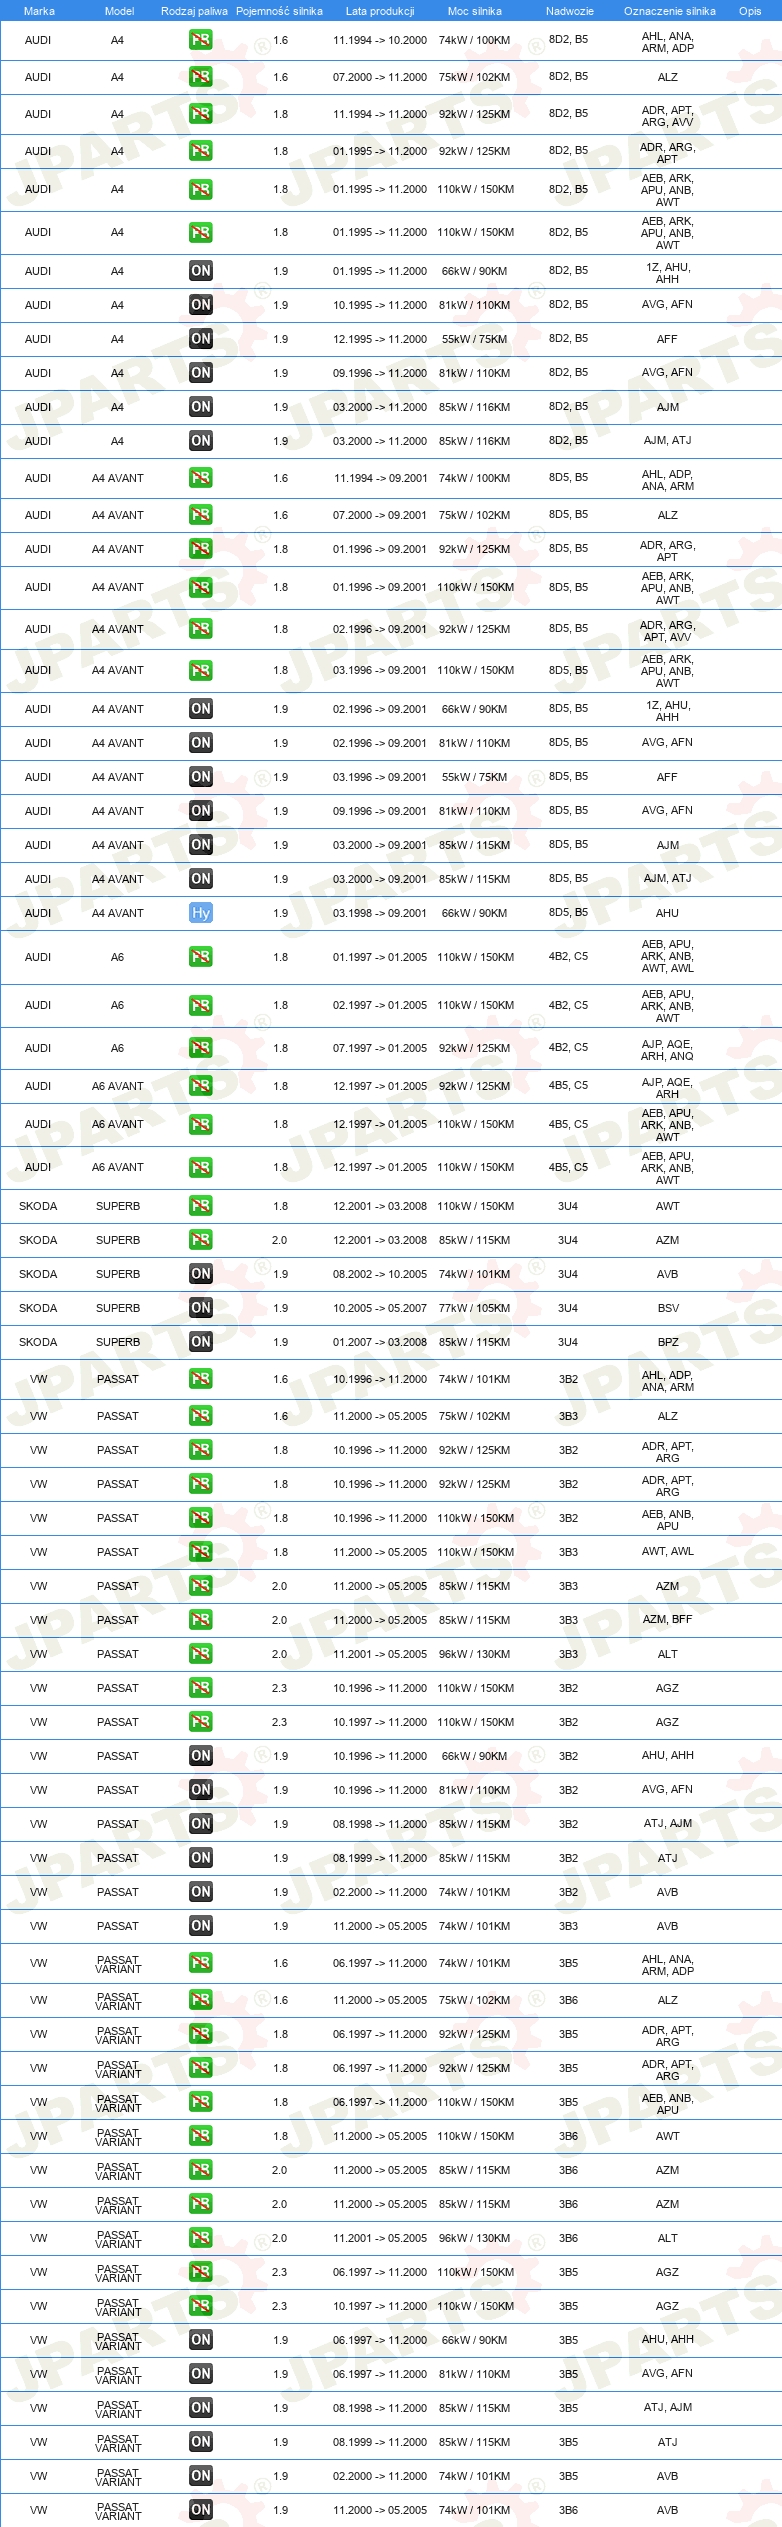Click petrol icon in VW Passat ALZ 3B3 row

[201, 1416]
